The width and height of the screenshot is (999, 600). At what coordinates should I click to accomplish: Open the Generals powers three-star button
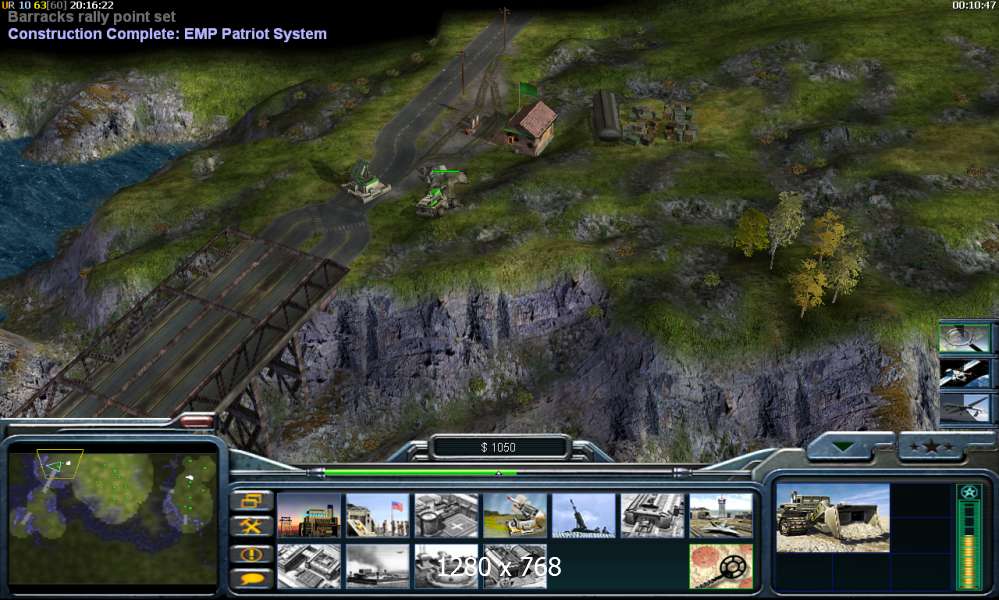click(x=931, y=446)
